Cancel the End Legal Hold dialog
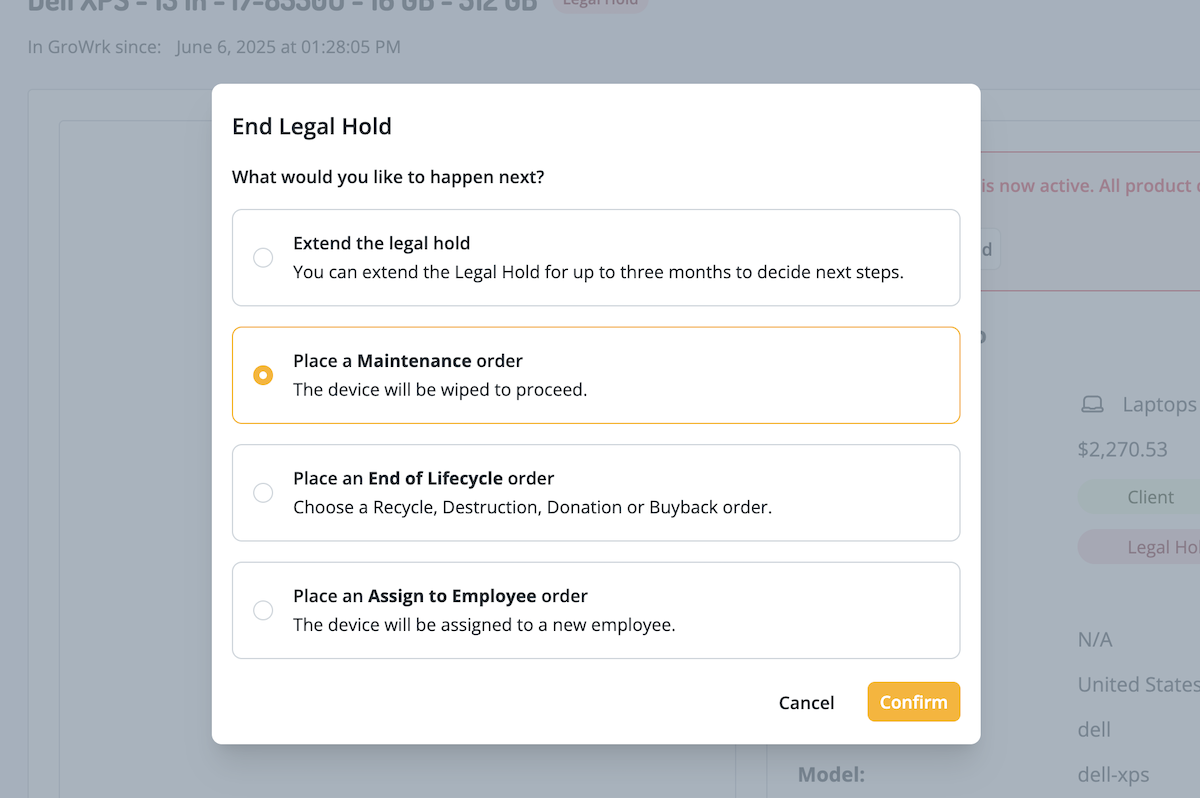Screen dimensions: 1200x798 [x=806, y=702]
